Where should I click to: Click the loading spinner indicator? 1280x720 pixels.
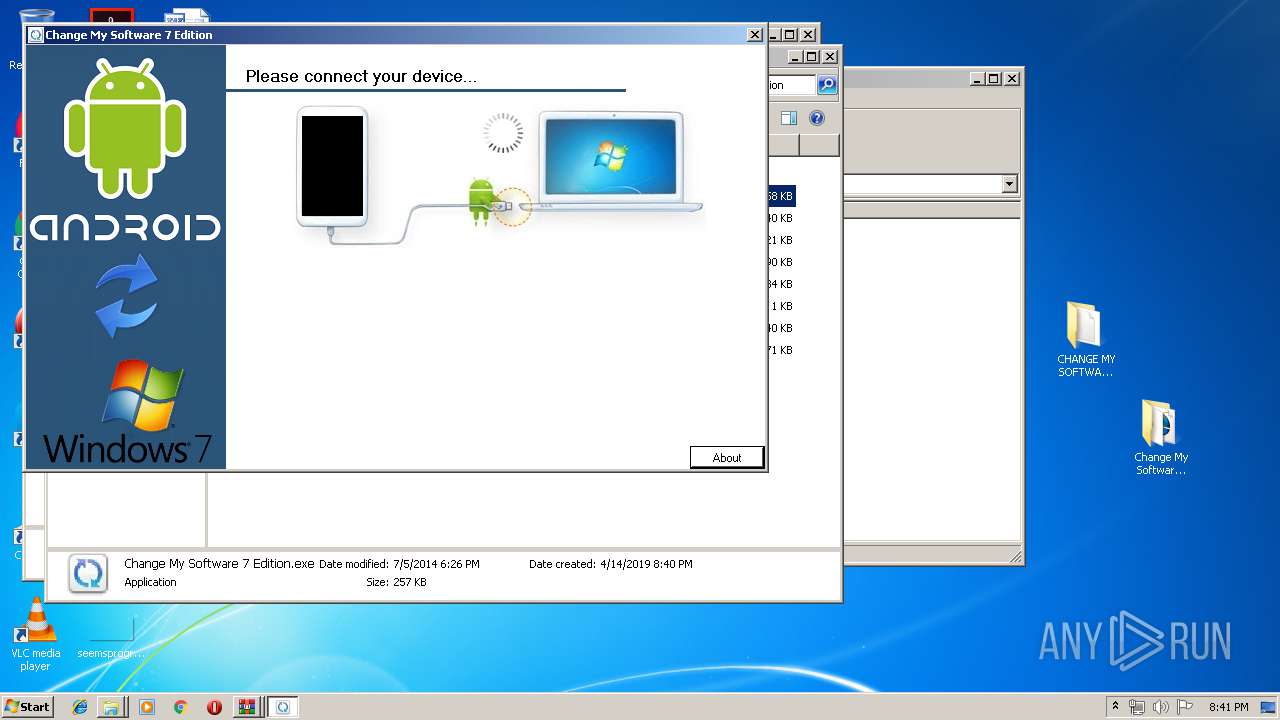(503, 132)
